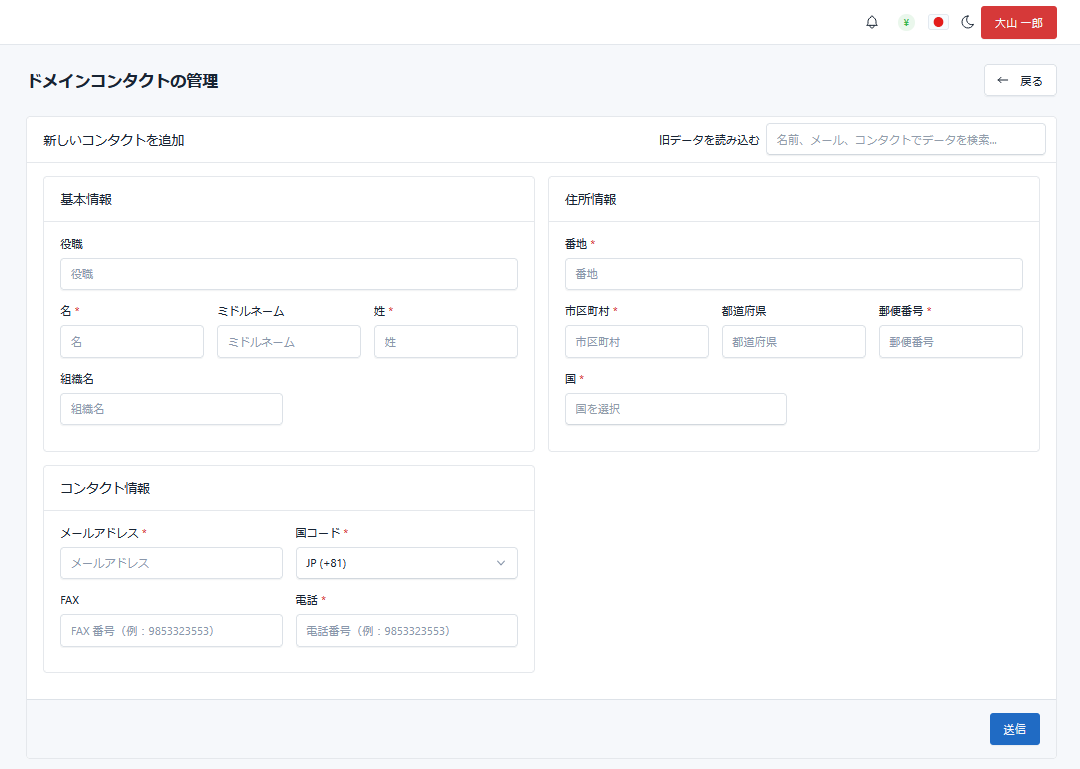Click the 戻る back button
Image resolution: width=1080 pixels, height=769 pixels.
pos(1020,81)
